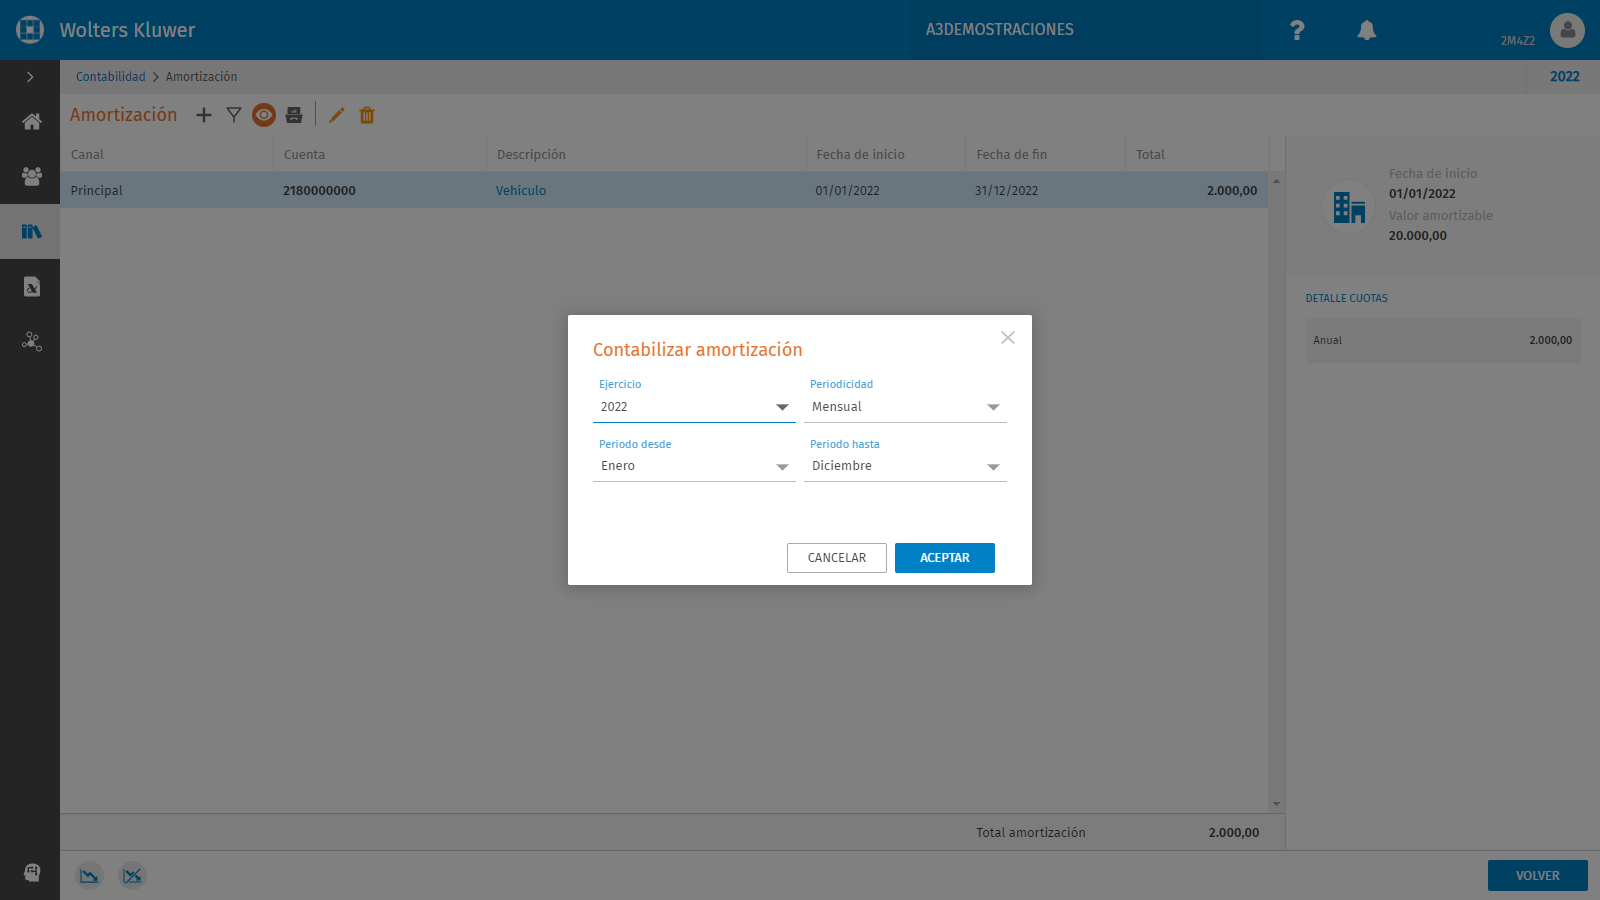Click the Cuenta column header

[380, 154]
